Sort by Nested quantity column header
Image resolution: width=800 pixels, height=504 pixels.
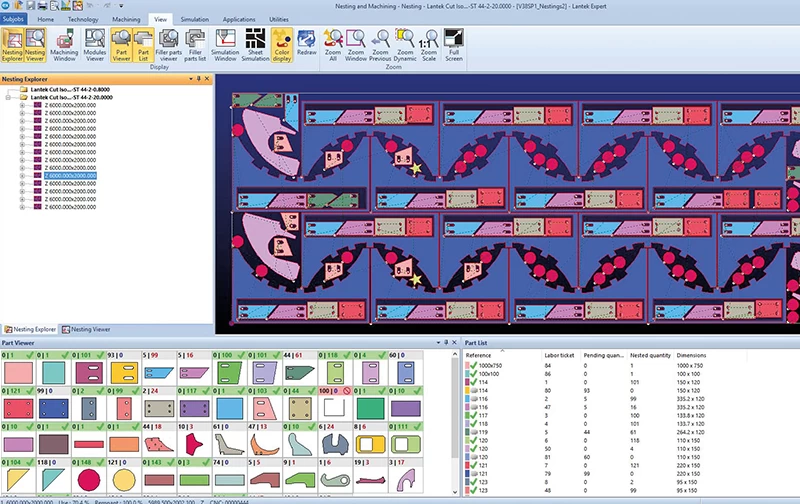(650, 355)
